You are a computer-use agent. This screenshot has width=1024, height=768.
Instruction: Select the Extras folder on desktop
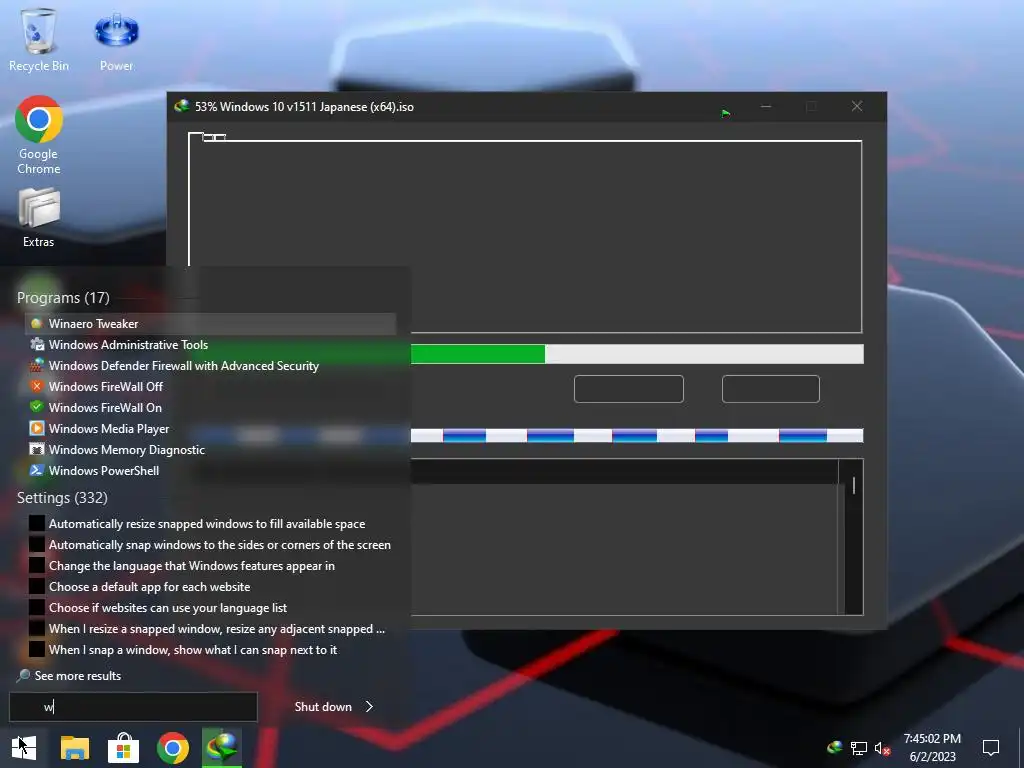(39, 217)
